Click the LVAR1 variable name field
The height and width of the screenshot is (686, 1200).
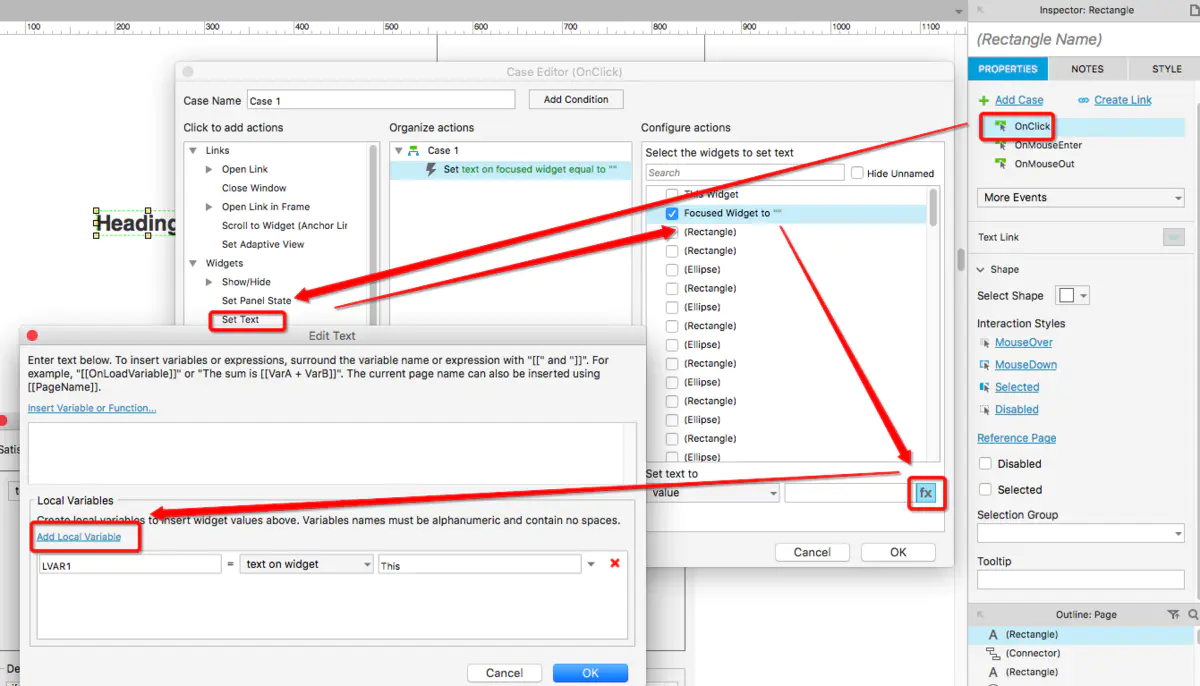pos(129,565)
